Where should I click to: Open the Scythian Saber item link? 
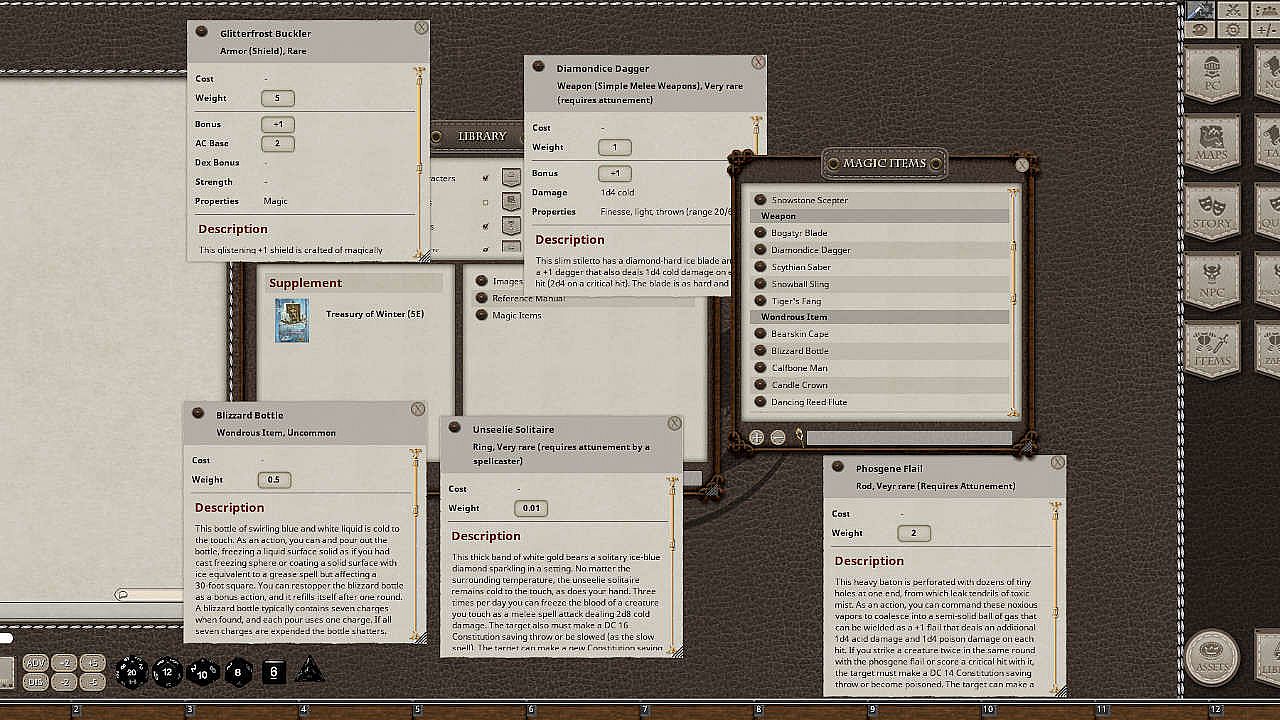800,267
